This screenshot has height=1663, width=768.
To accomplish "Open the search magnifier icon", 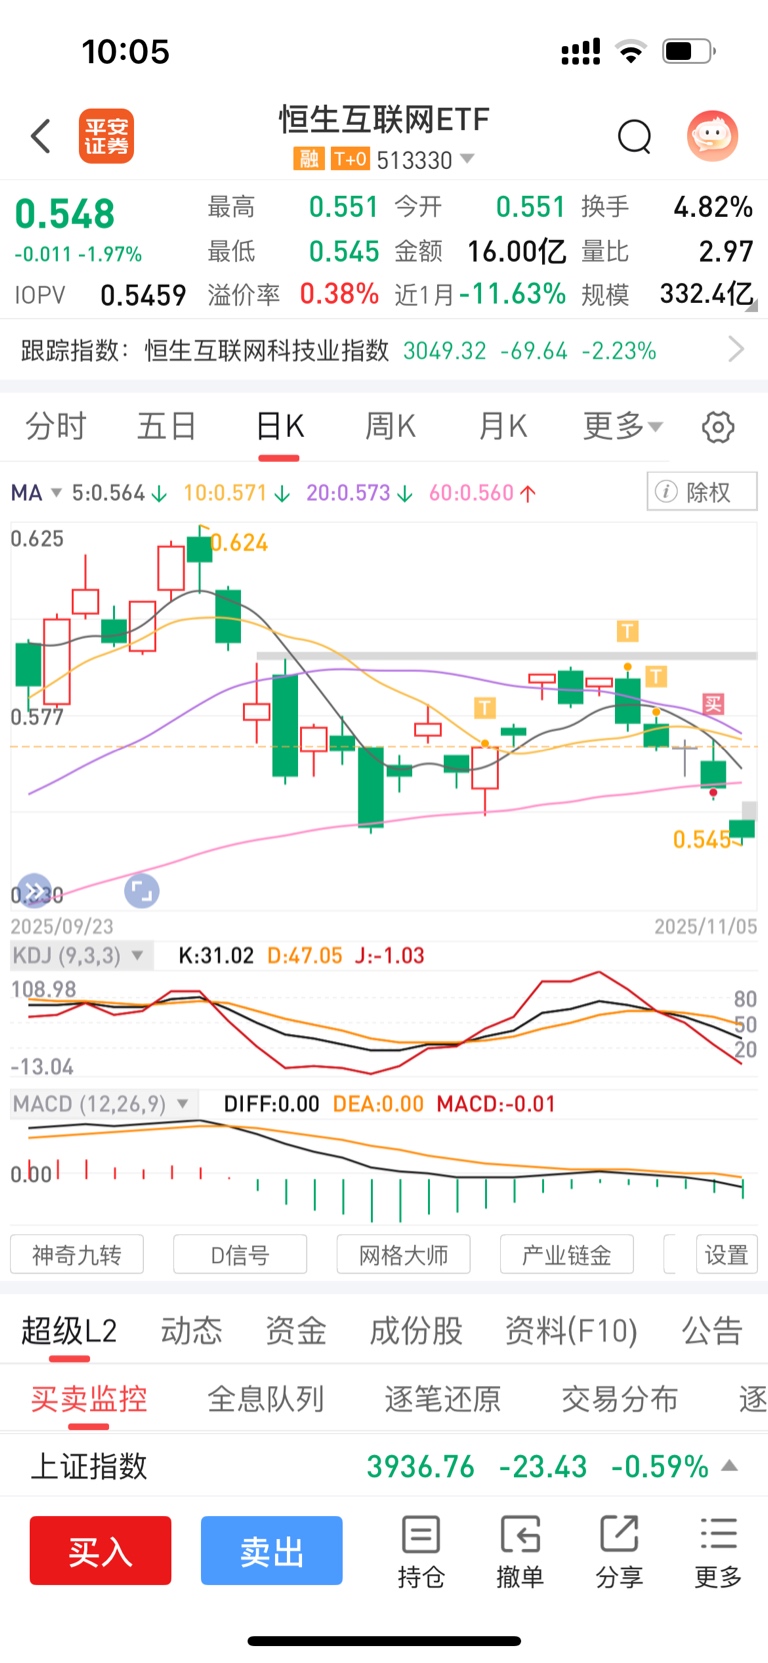I will pos(634,136).
